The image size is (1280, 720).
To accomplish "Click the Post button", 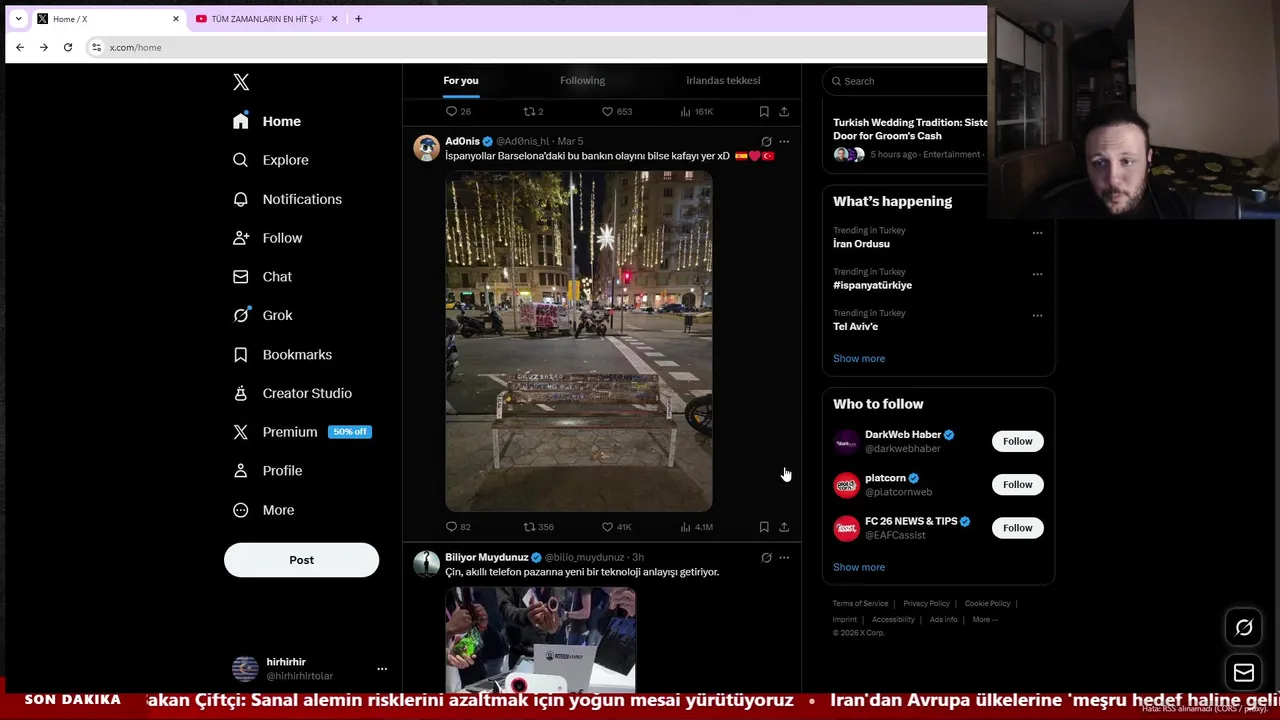I will (x=301, y=560).
